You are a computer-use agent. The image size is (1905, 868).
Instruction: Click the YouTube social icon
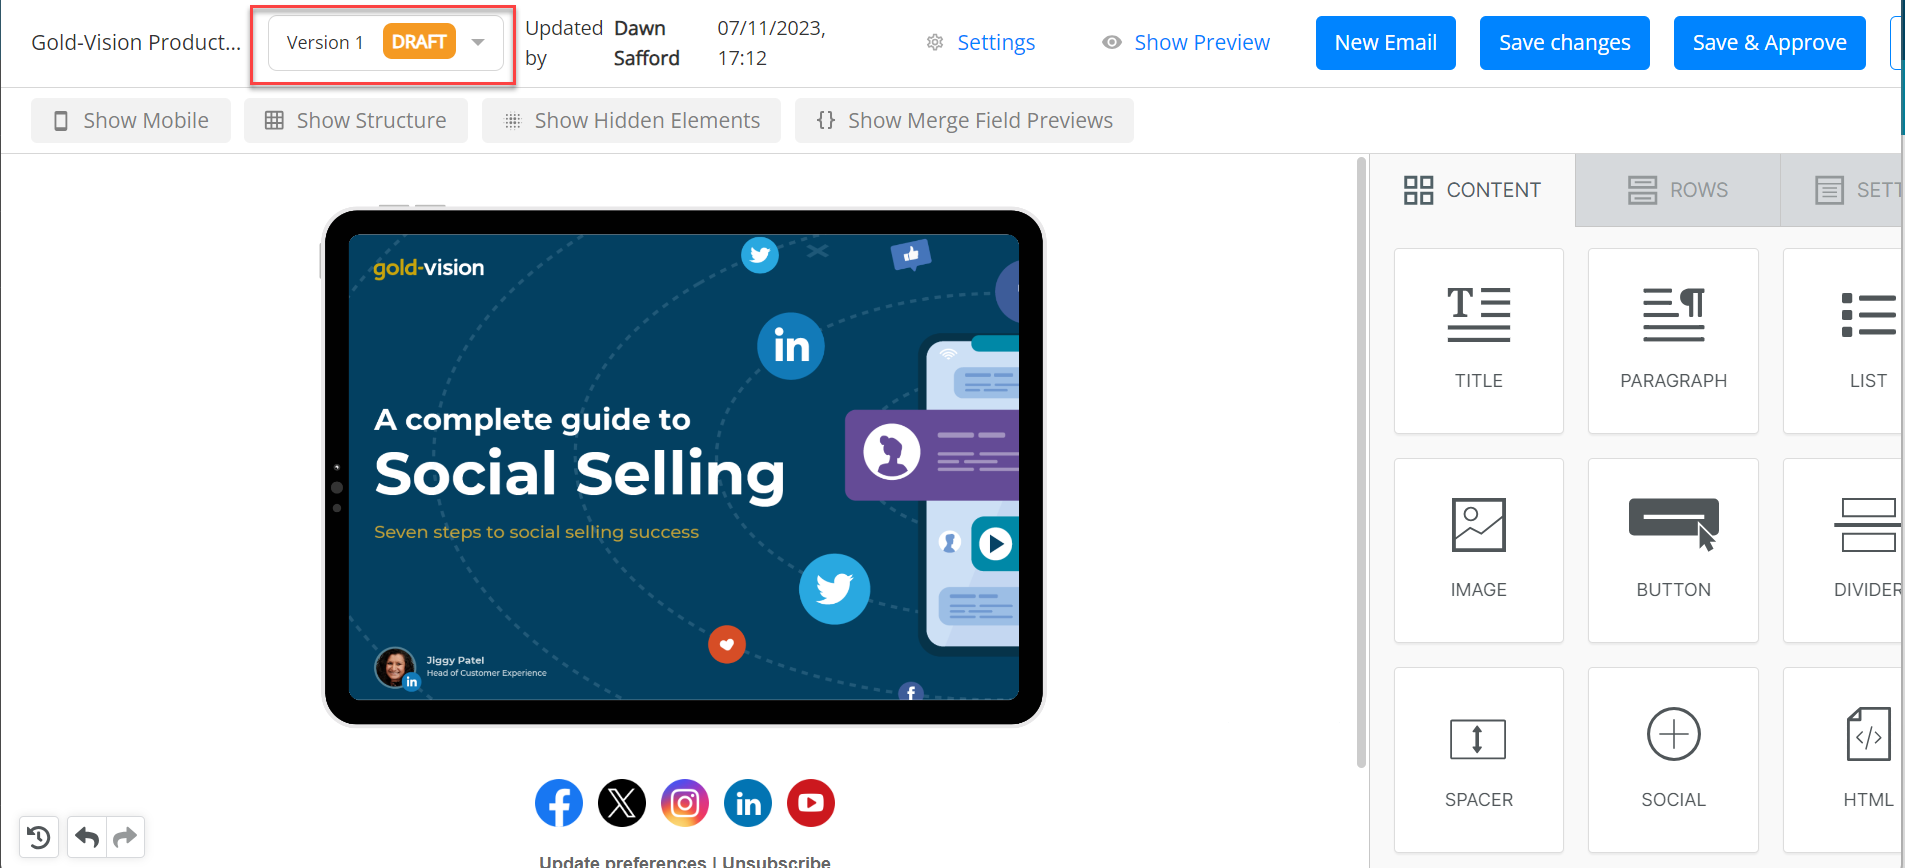coord(811,803)
